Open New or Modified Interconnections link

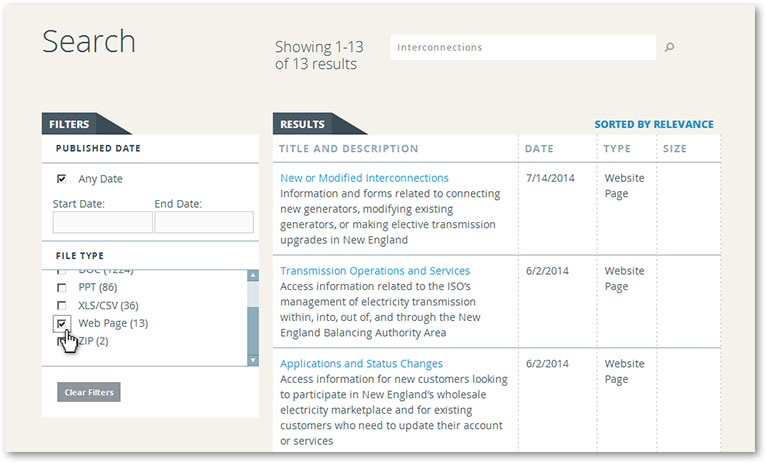click(364, 178)
